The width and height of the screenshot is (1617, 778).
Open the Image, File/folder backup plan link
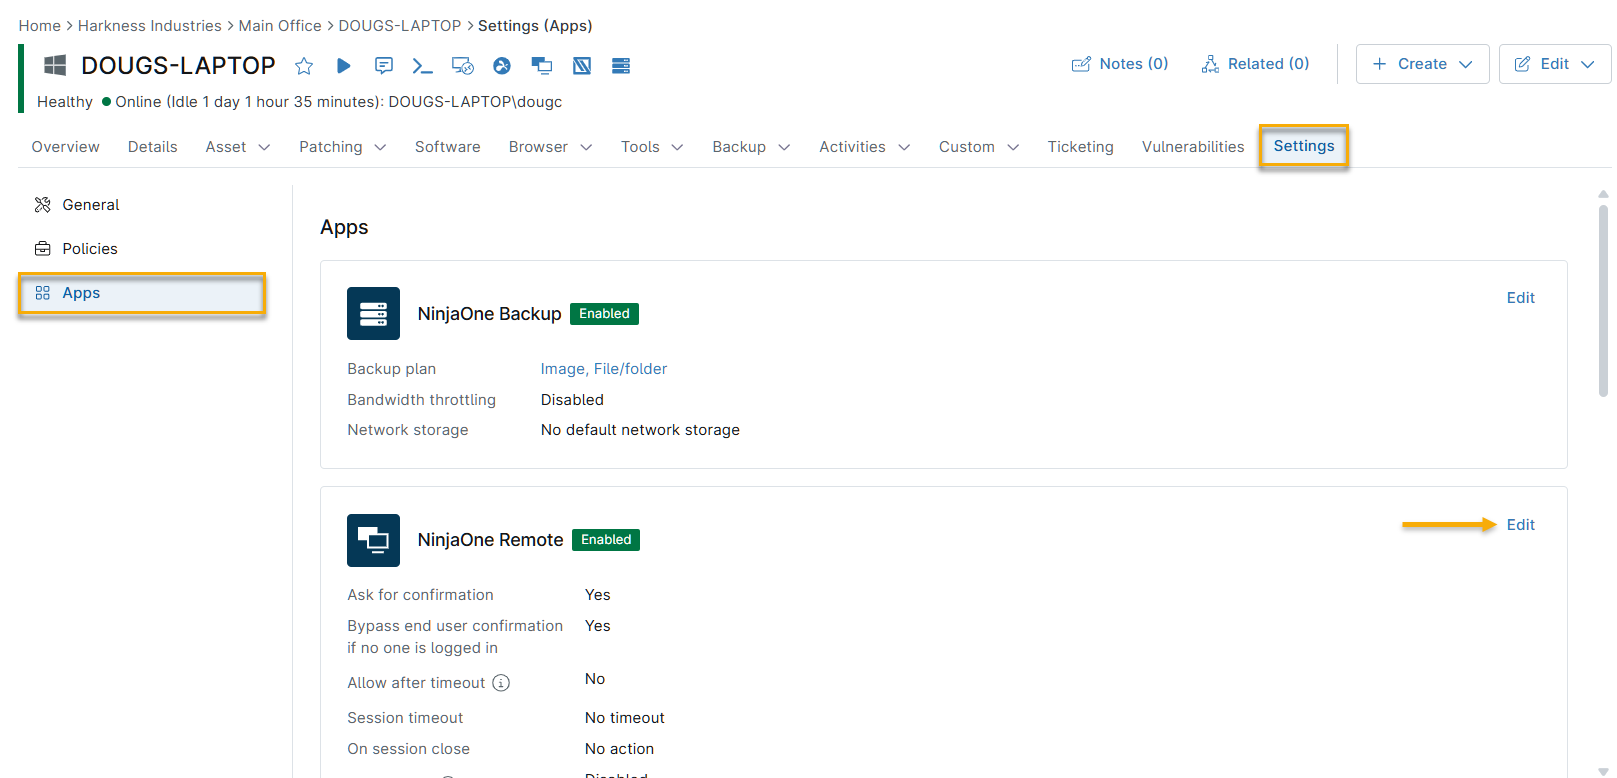click(x=604, y=369)
